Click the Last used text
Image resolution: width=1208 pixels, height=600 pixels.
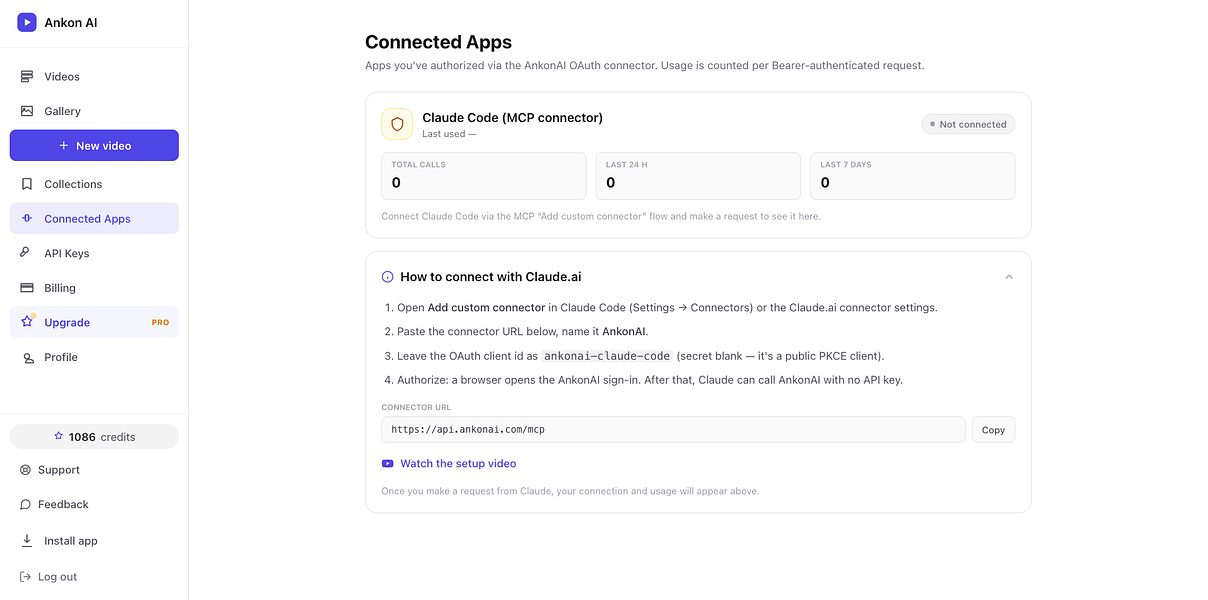(x=449, y=134)
